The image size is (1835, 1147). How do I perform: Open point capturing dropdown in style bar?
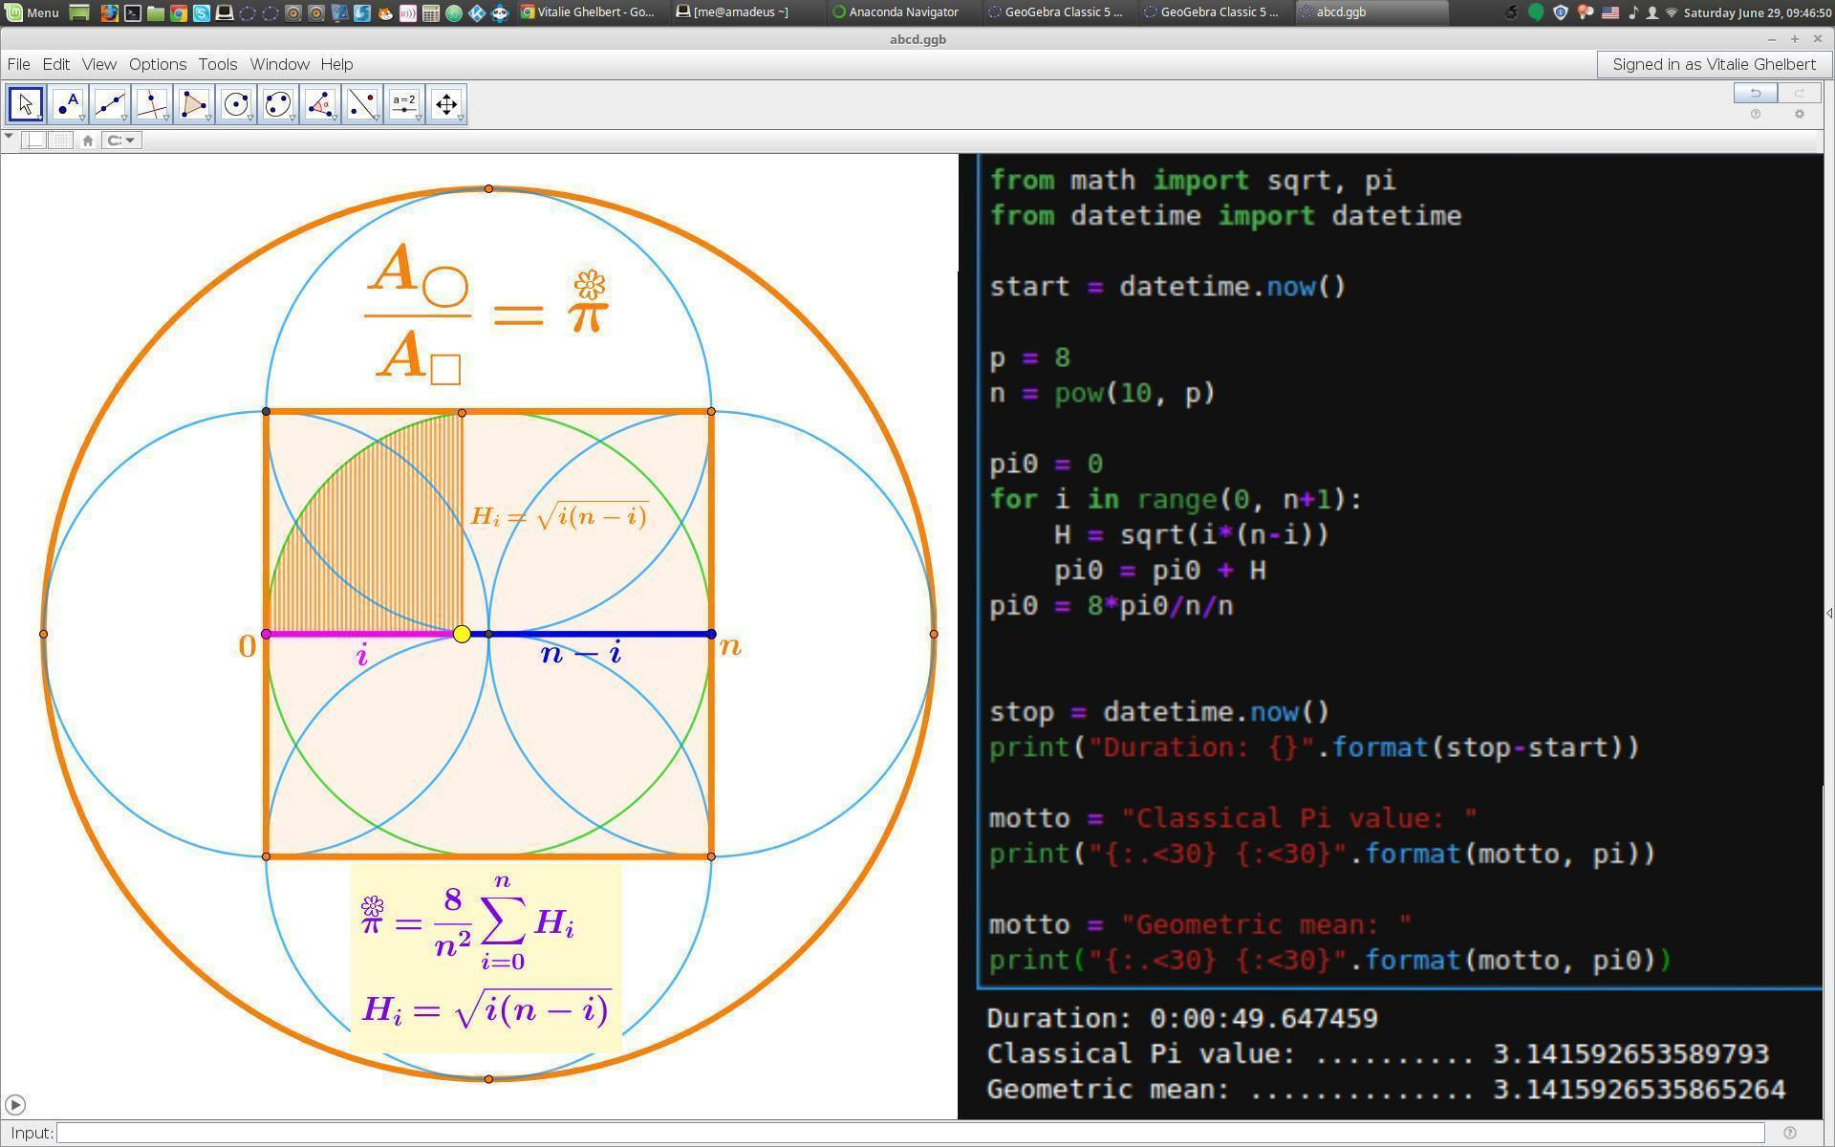coord(121,140)
